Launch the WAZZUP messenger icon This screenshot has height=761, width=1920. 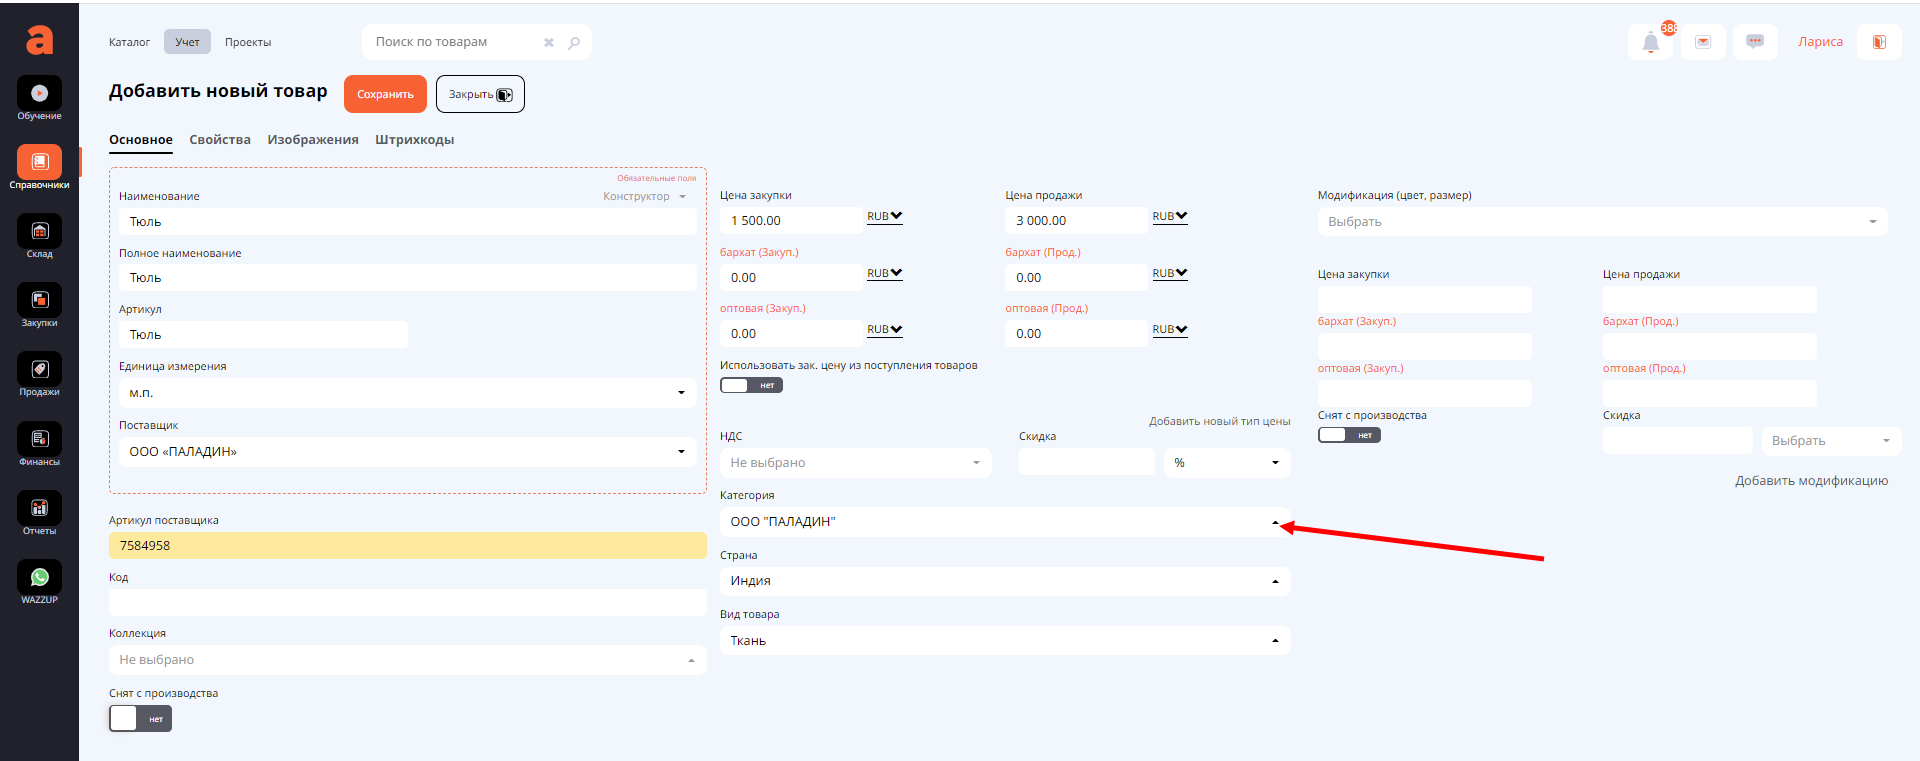pyautogui.click(x=39, y=578)
